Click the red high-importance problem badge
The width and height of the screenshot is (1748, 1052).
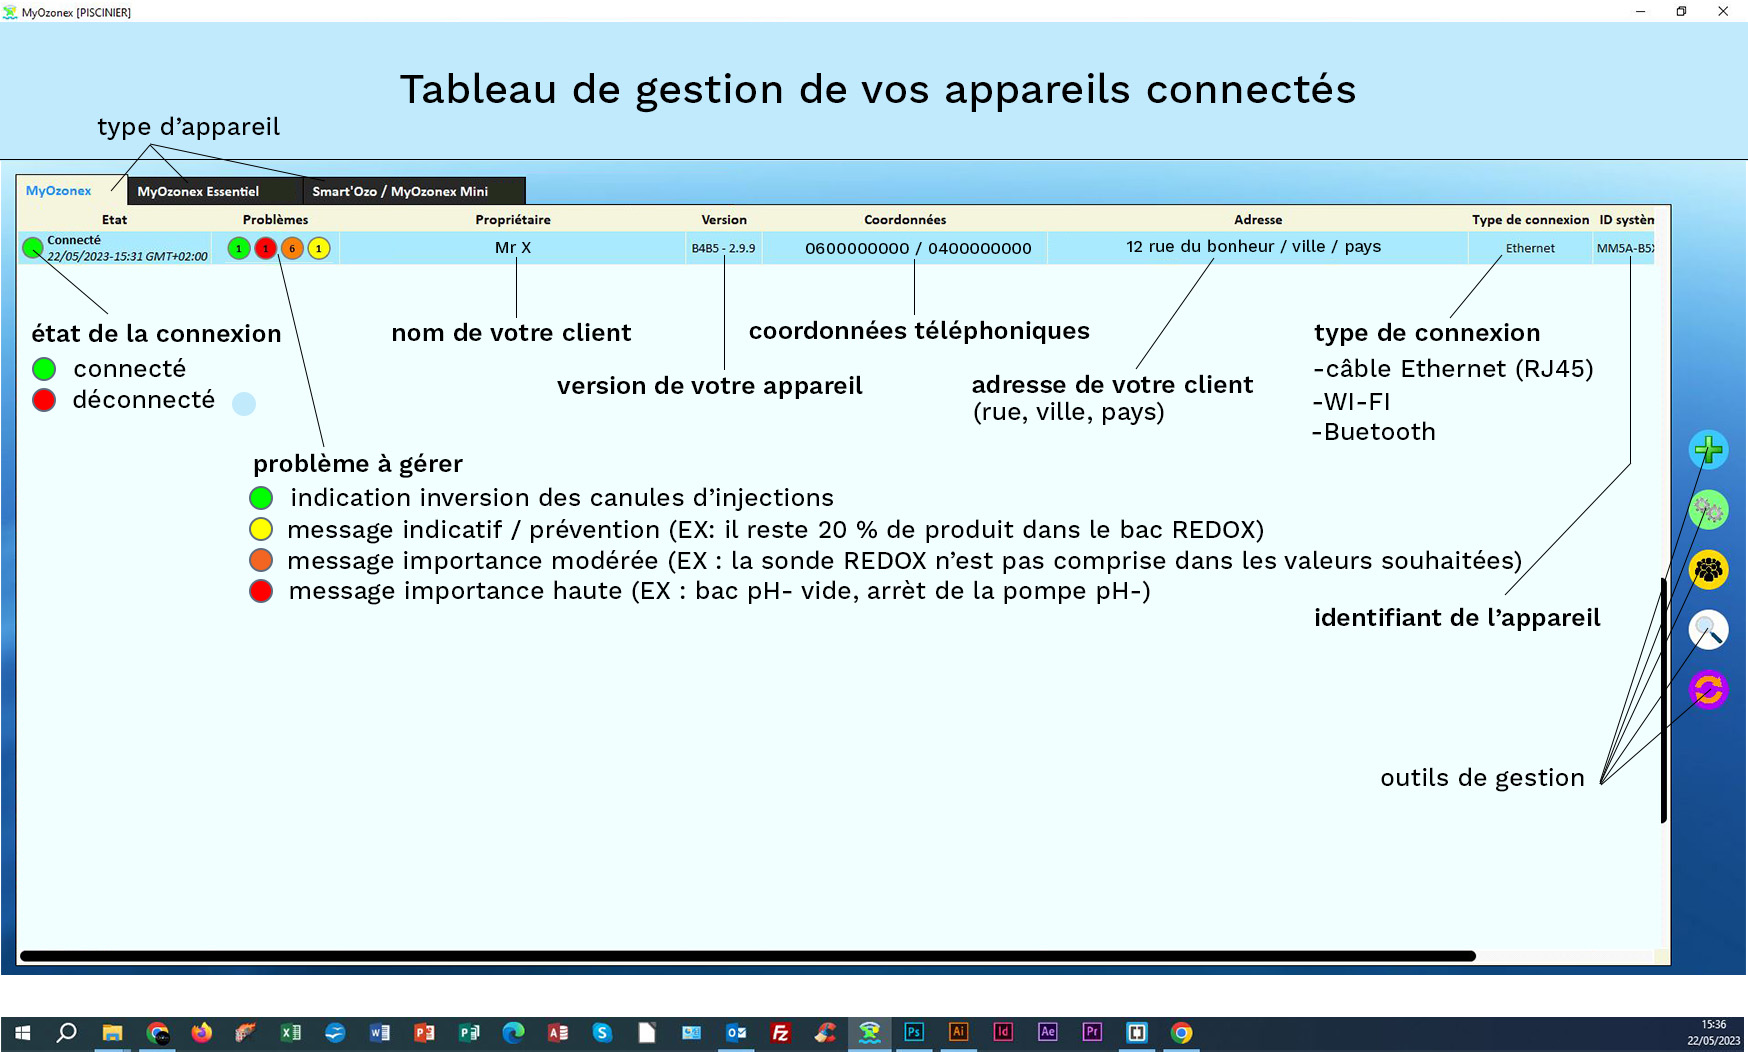[x=266, y=248]
